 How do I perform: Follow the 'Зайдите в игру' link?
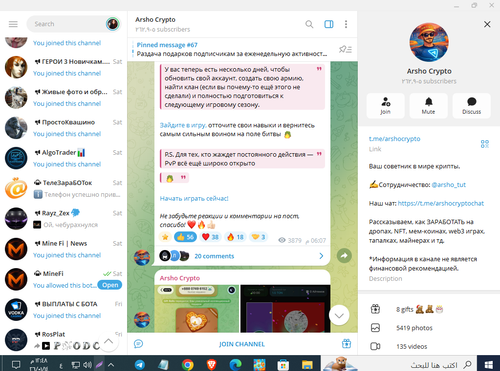coord(183,125)
